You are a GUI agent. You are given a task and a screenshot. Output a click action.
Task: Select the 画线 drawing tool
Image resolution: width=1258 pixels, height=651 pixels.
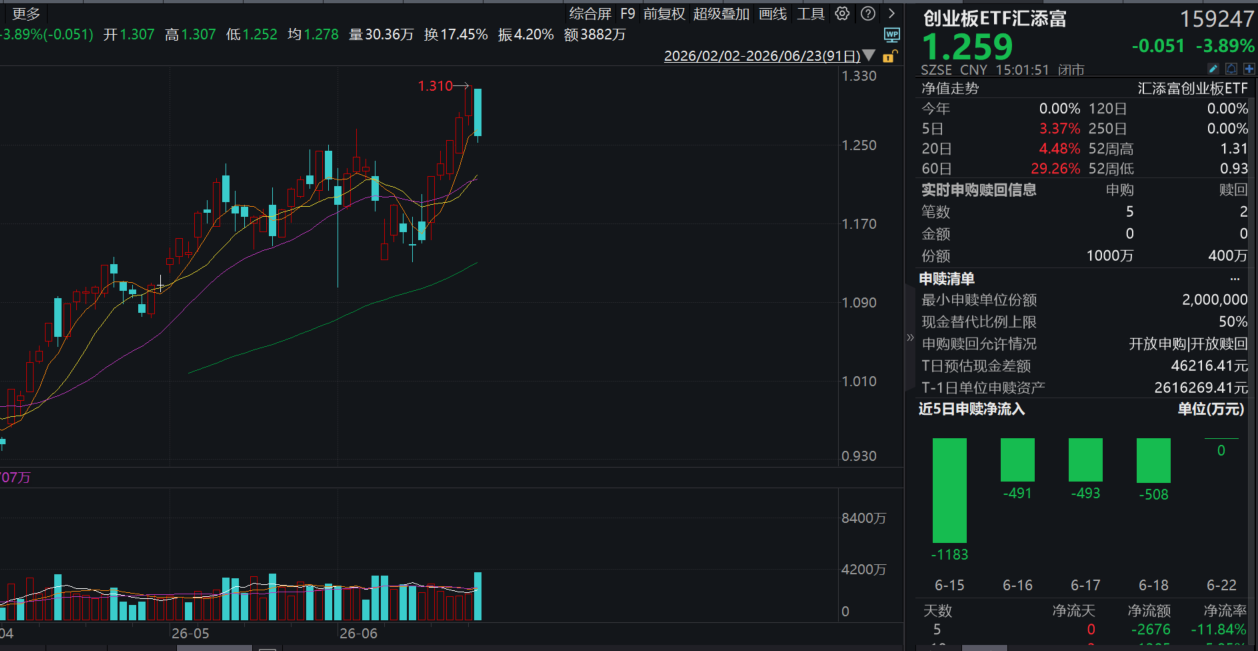click(772, 13)
